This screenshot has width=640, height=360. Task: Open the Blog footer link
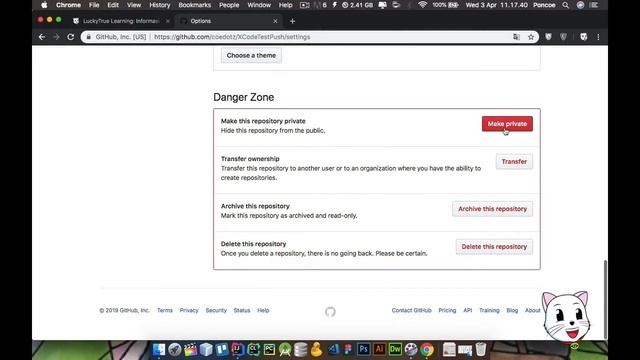coord(512,310)
